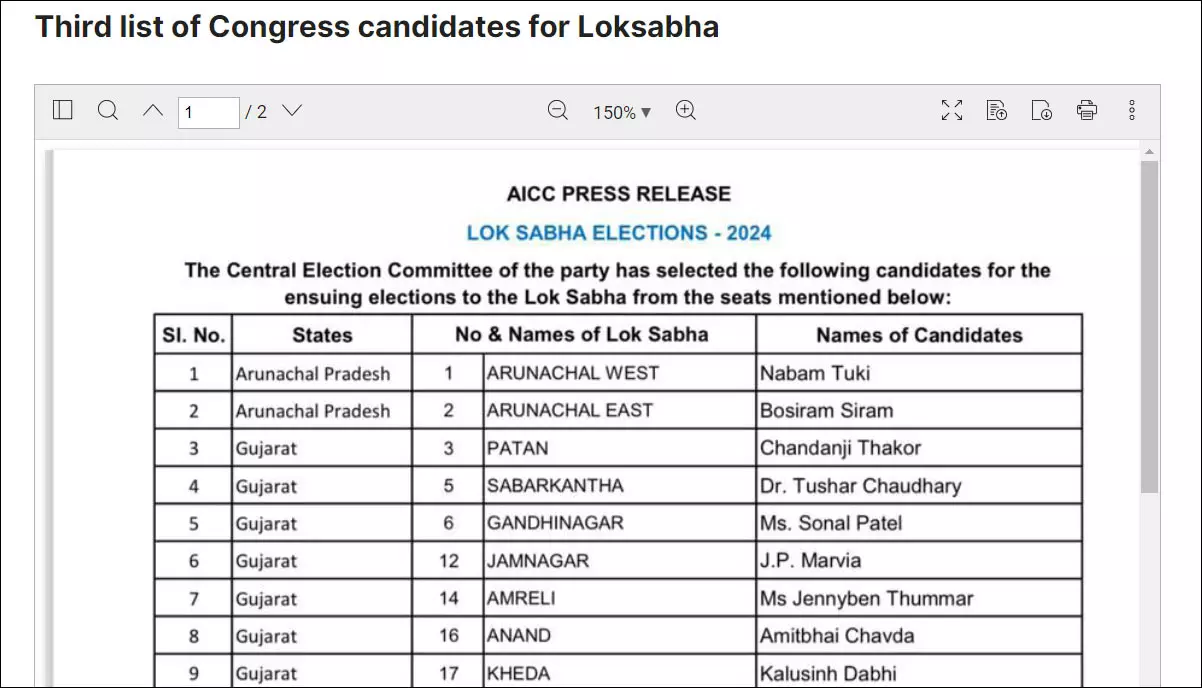Image resolution: width=1202 pixels, height=688 pixels.
Task: Select the GANDHINAGAR constituency cell
Action: click(619, 523)
